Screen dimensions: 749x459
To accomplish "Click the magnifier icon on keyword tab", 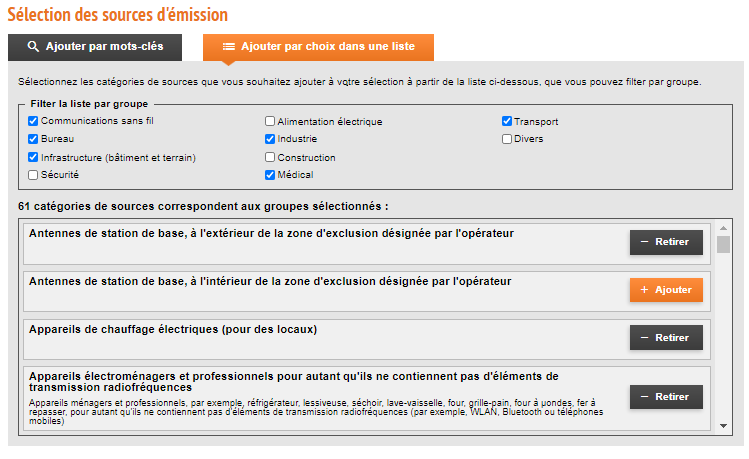I will [33, 47].
